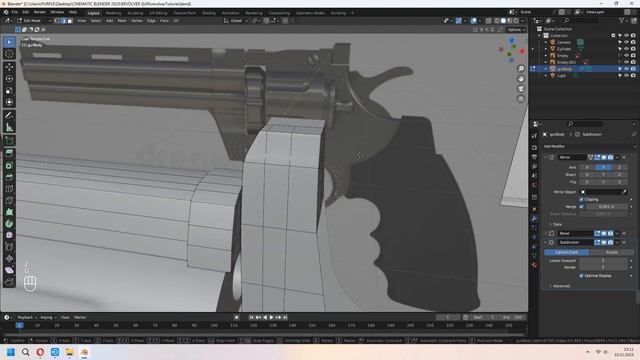This screenshot has height=360, width=640.
Task: Select the Select Box tool
Action: point(9,42)
